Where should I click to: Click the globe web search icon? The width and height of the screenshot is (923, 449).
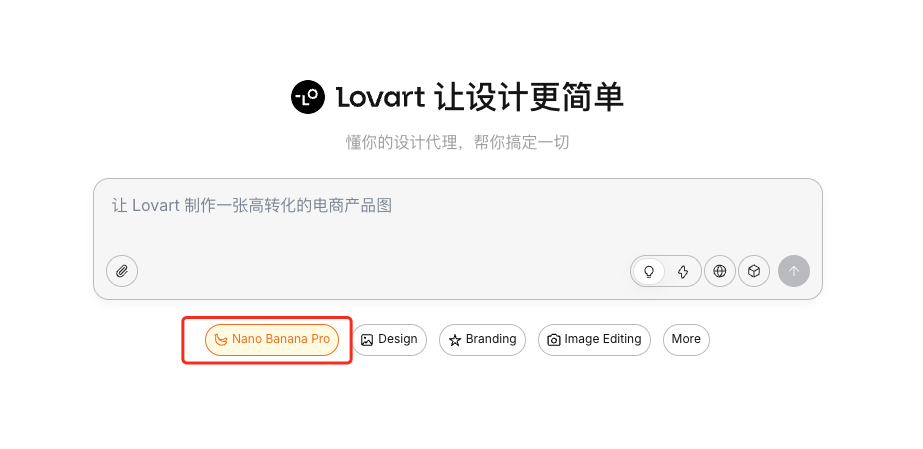pos(719,271)
